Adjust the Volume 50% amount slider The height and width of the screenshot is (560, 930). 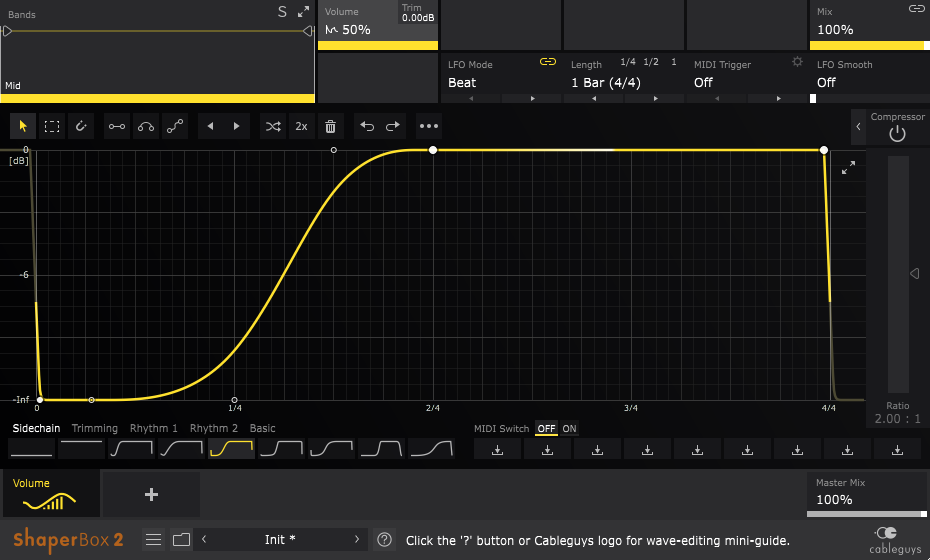click(x=378, y=45)
